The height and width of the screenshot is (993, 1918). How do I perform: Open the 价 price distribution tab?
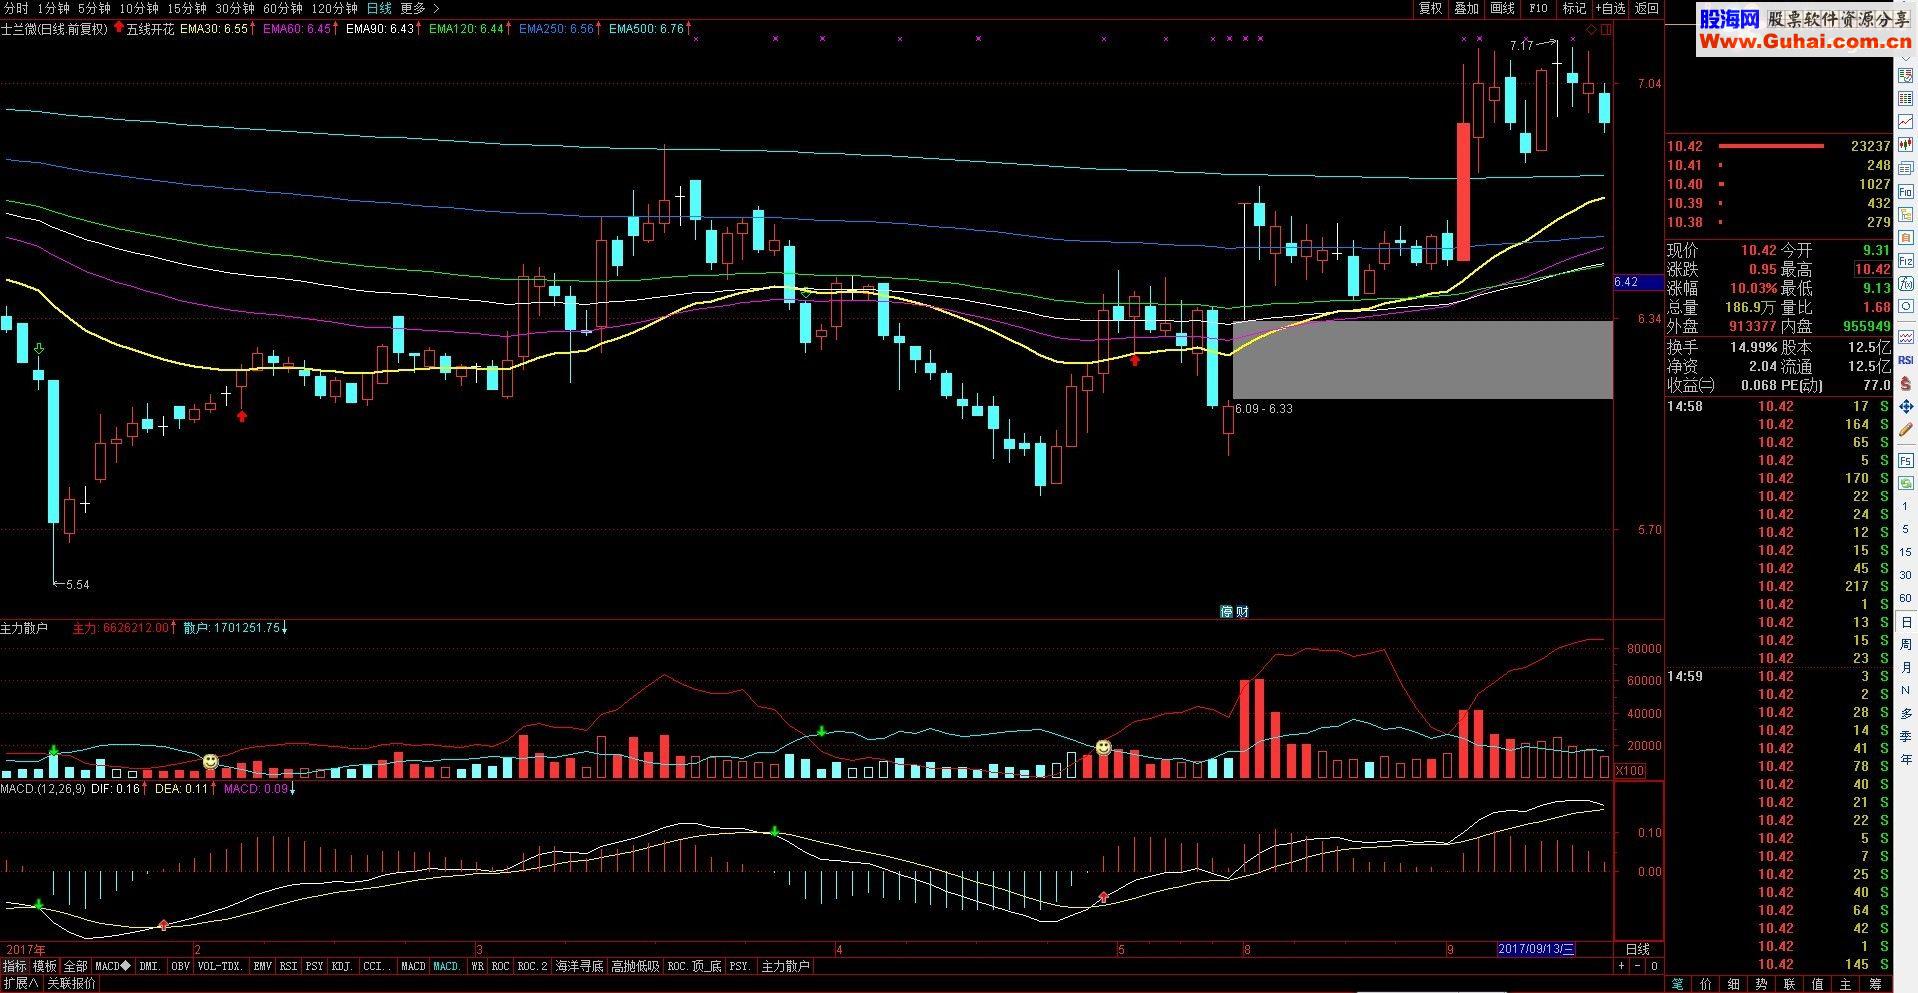(1705, 984)
